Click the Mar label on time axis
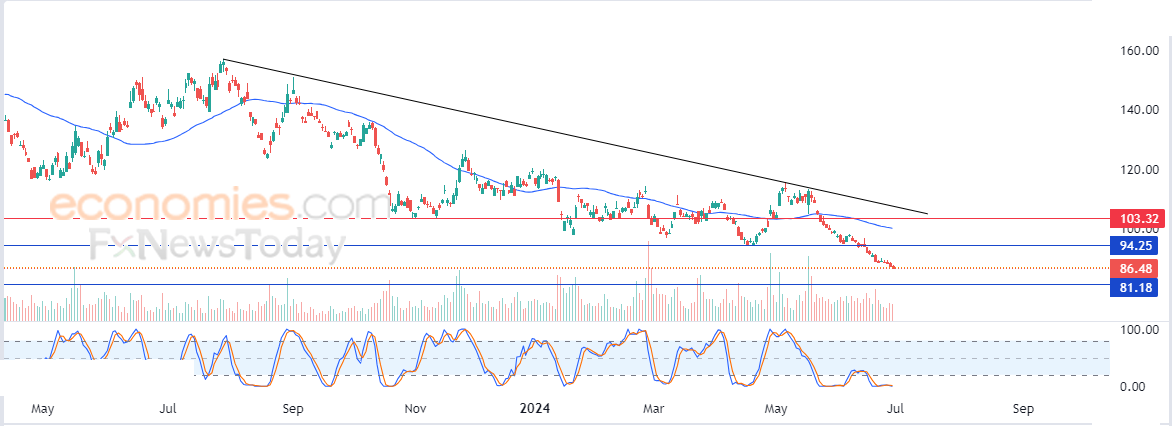This screenshot has width=1172, height=426. tap(653, 409)
